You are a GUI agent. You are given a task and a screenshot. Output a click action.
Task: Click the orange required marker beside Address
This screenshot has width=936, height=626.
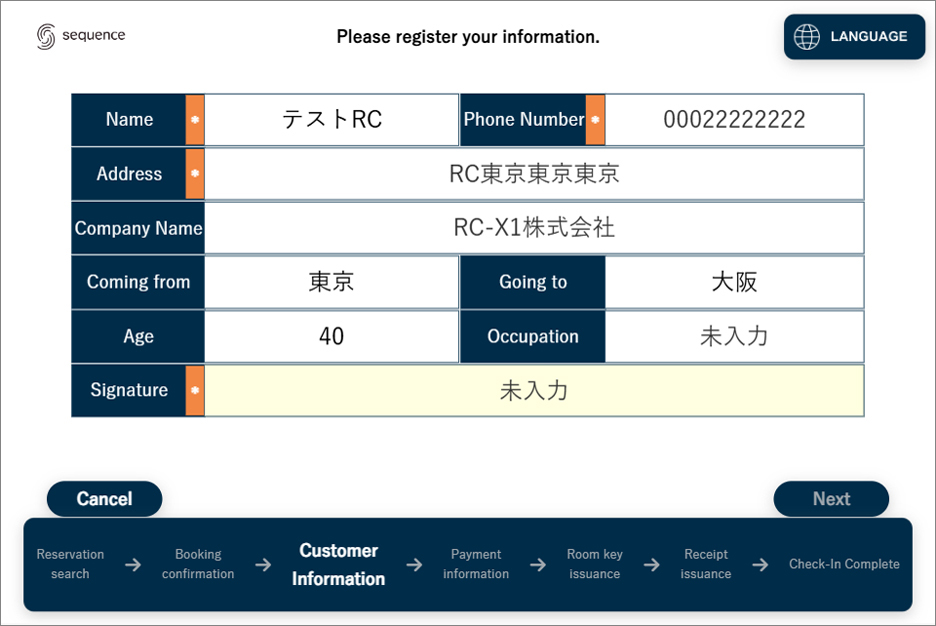(195, 174)
